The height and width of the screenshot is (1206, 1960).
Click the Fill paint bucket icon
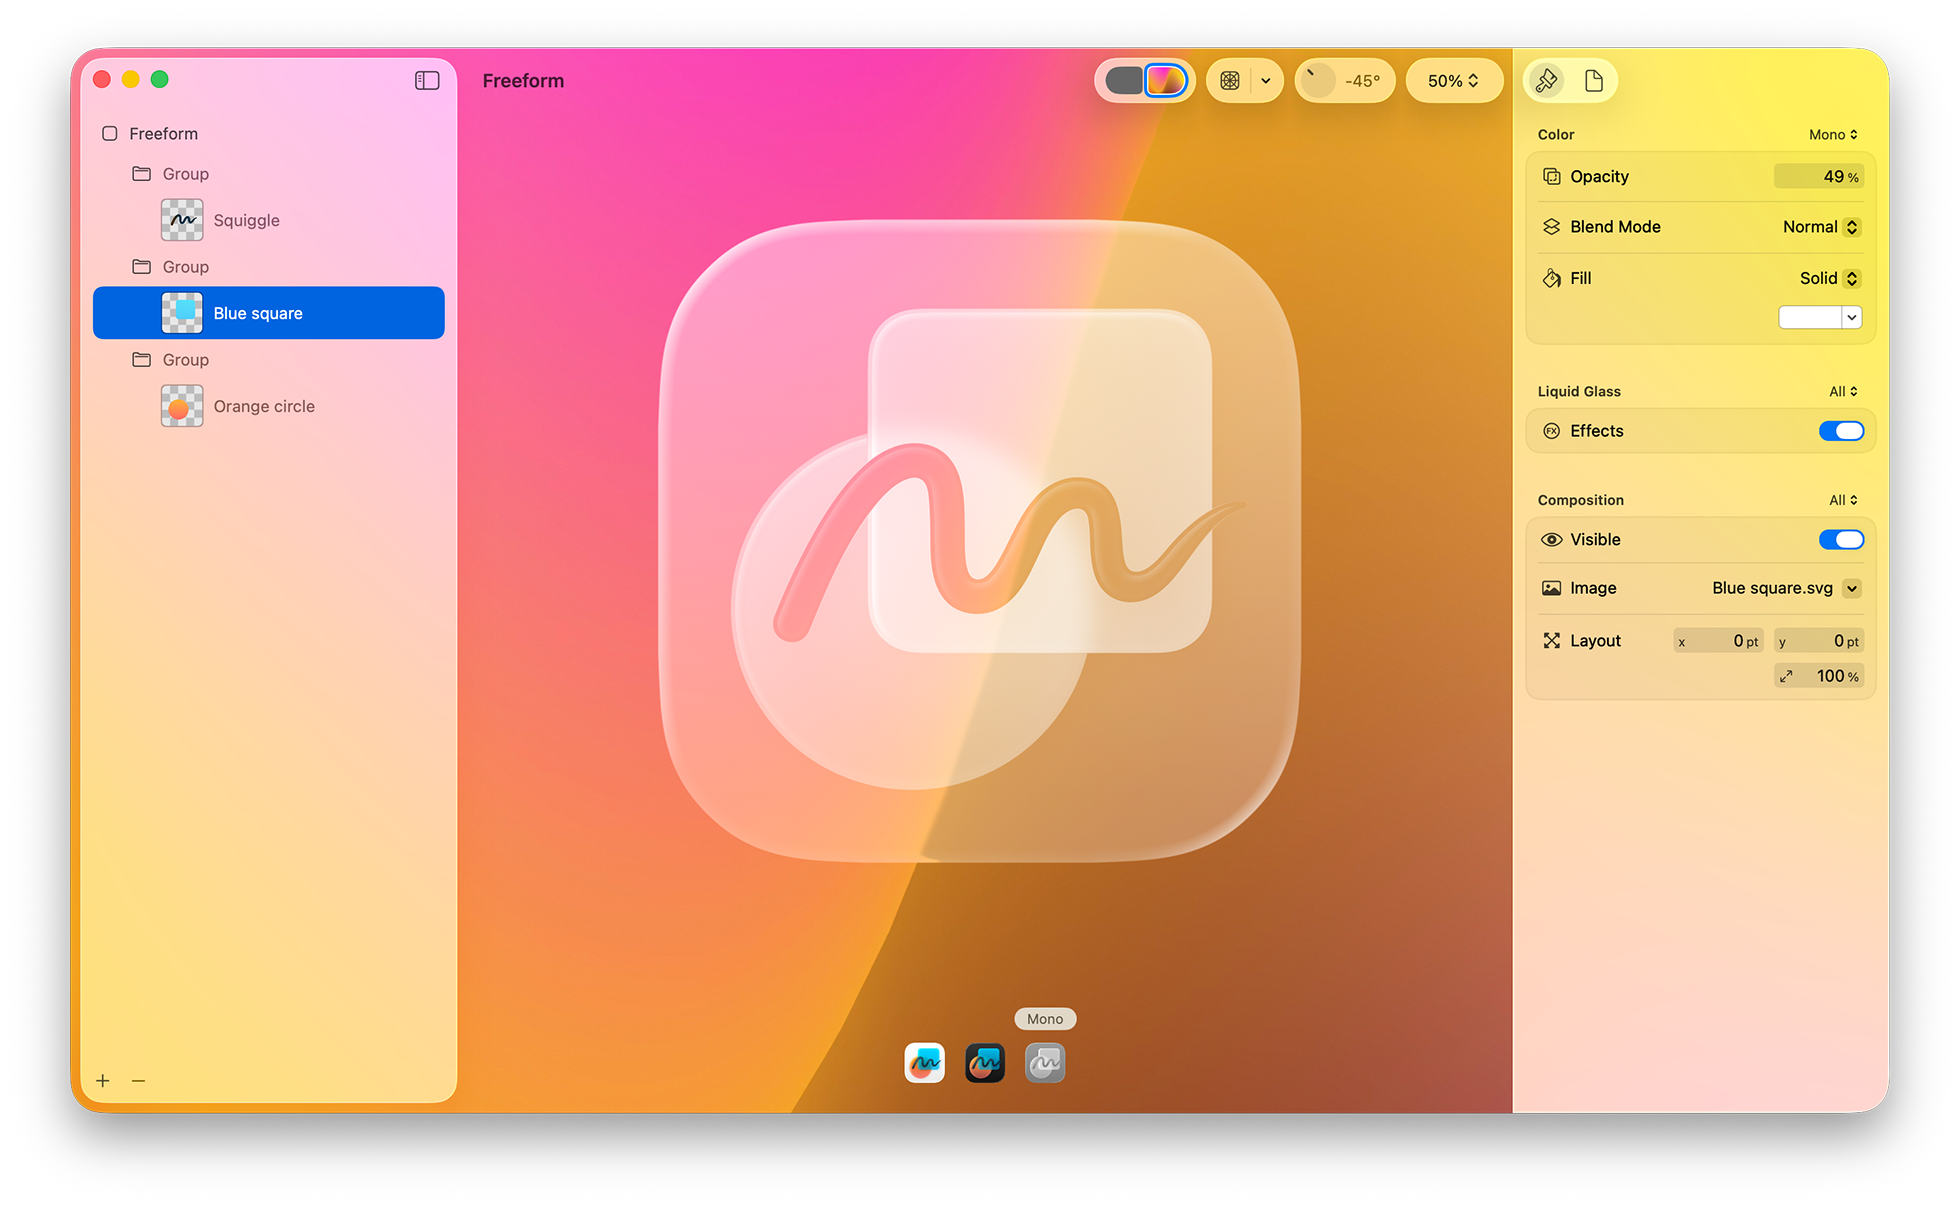pyautogui.click(x=1551, y=278)
